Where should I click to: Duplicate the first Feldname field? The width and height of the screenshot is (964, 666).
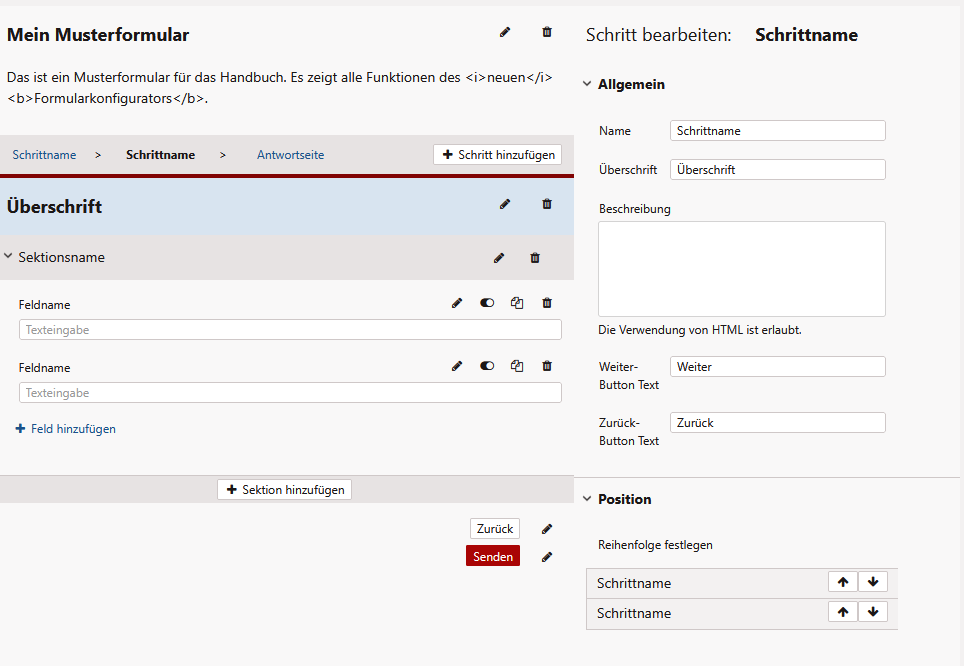(517, 303)
